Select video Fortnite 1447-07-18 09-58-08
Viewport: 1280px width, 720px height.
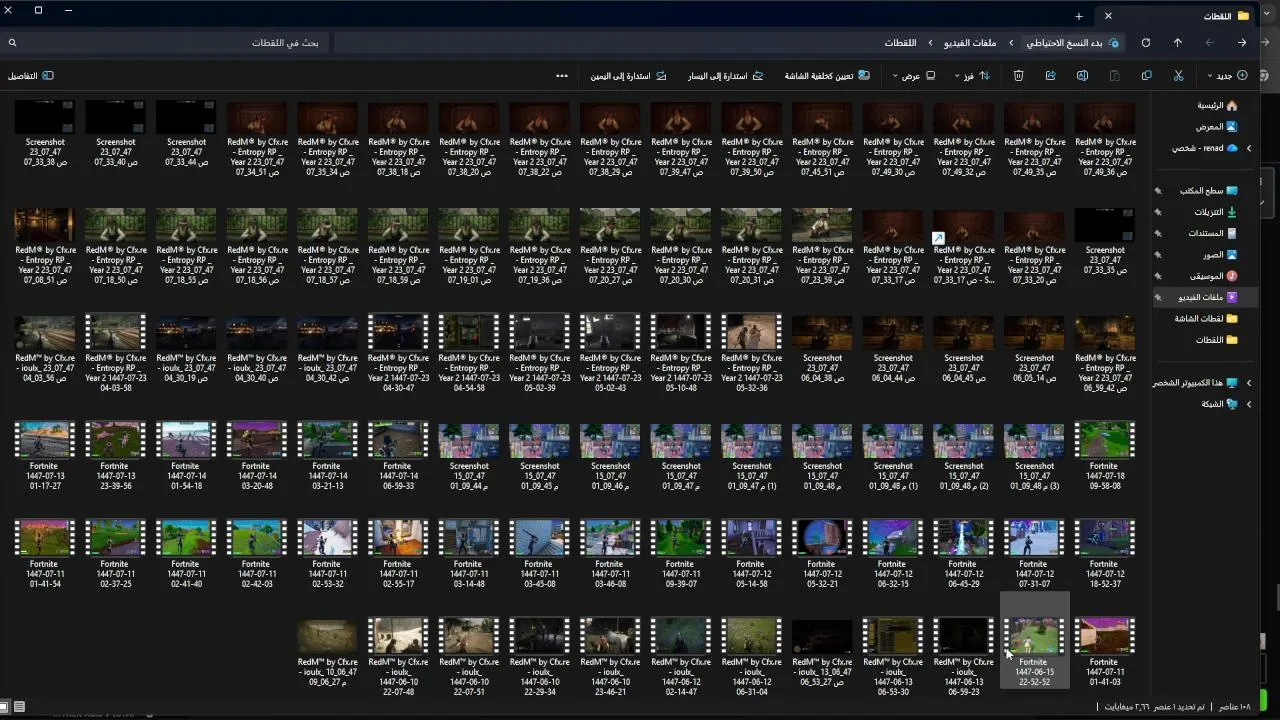pyautogui.click(x=1104, y=454)
